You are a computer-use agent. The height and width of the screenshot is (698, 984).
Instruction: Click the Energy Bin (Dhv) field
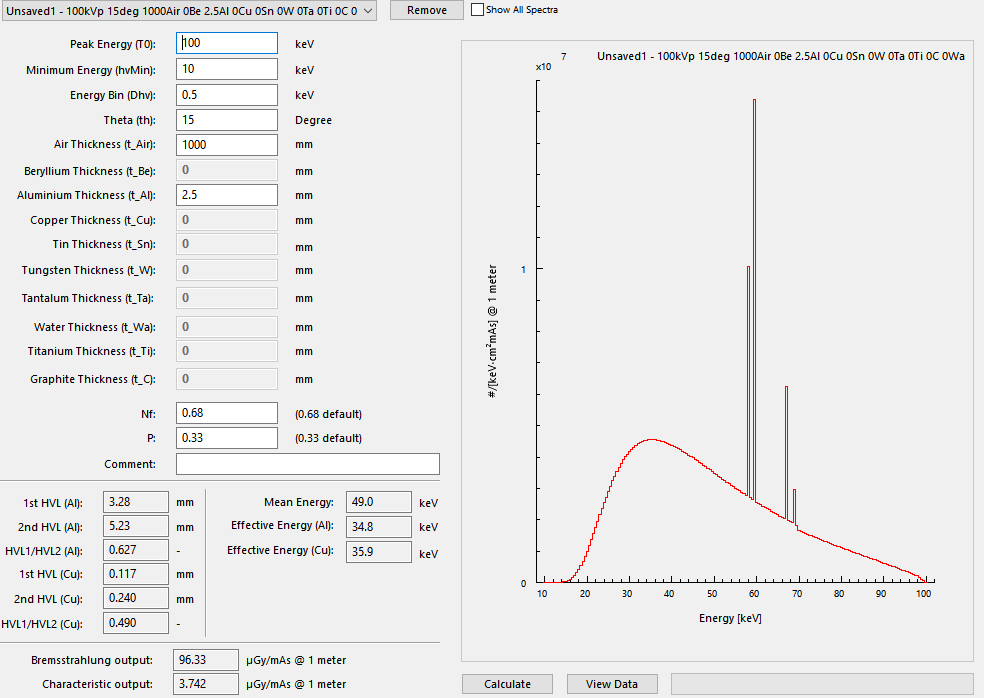point(226,94)
